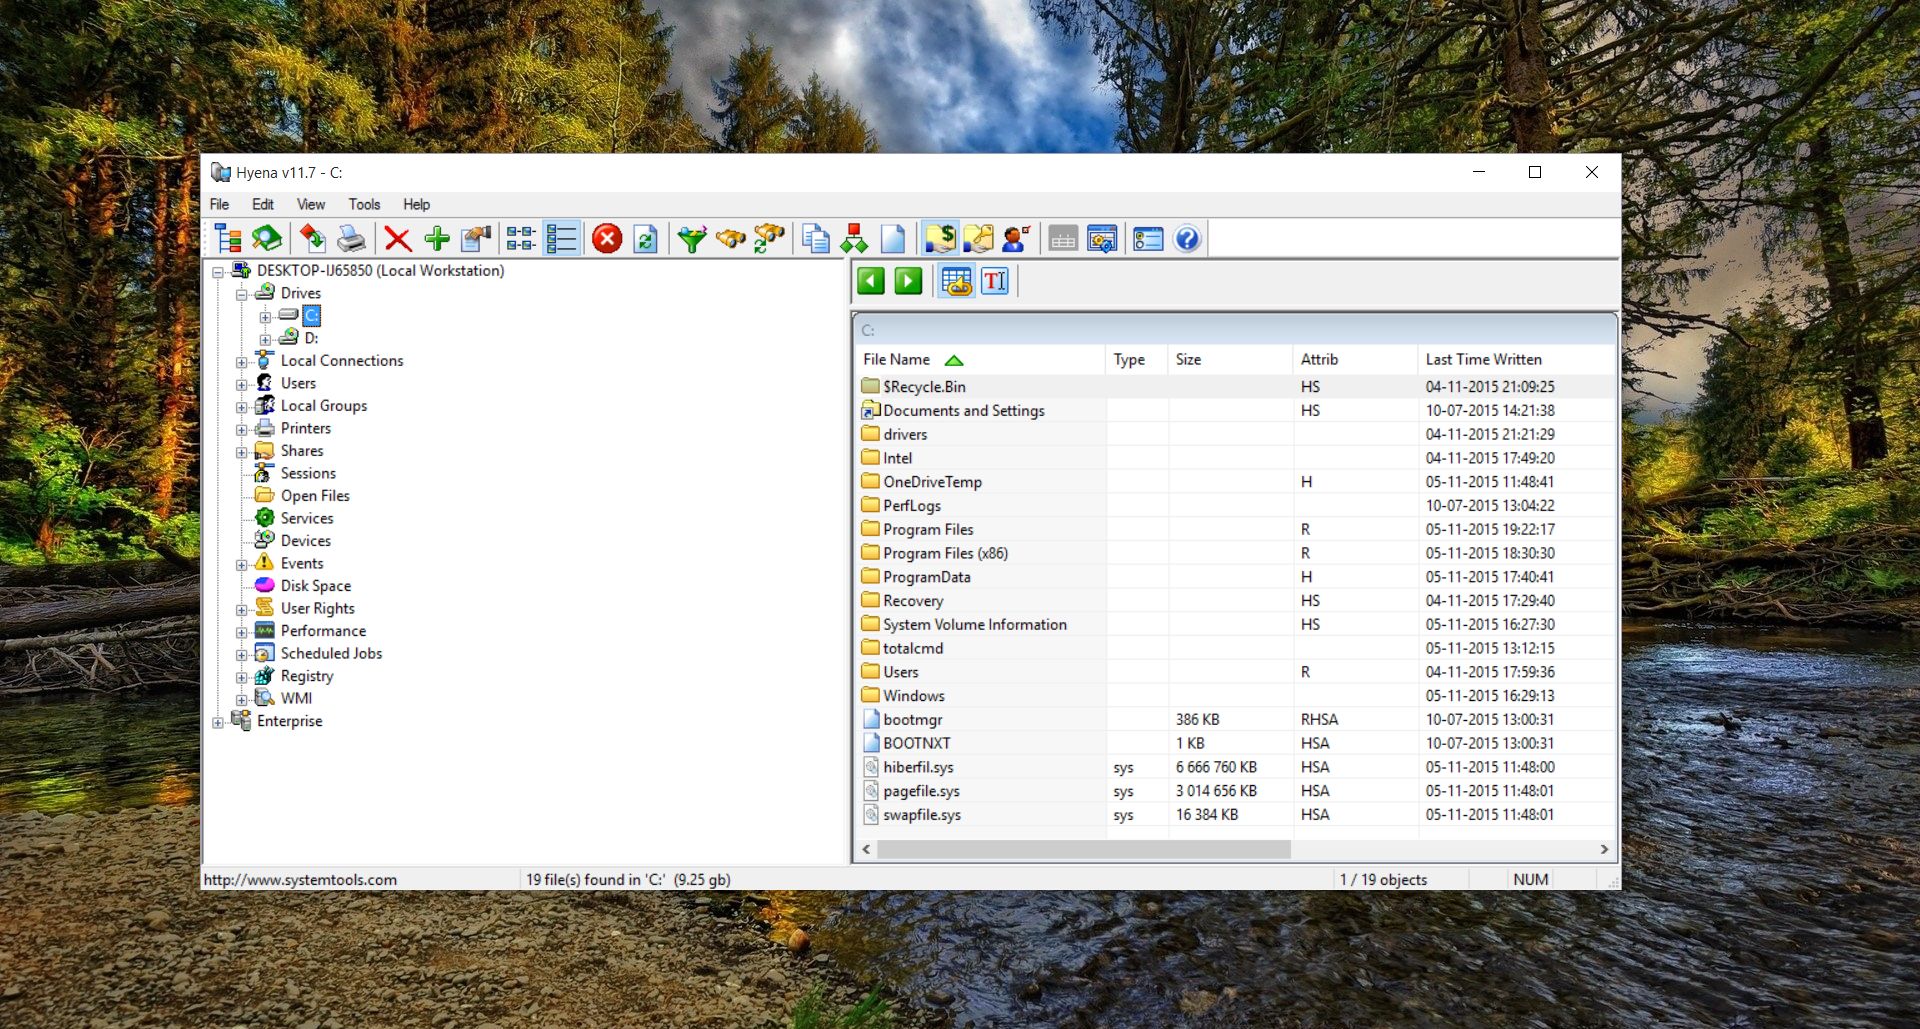The image size is (1920, 1029).
Task: Select Services in the tree
Action: [x=306, y=518]
